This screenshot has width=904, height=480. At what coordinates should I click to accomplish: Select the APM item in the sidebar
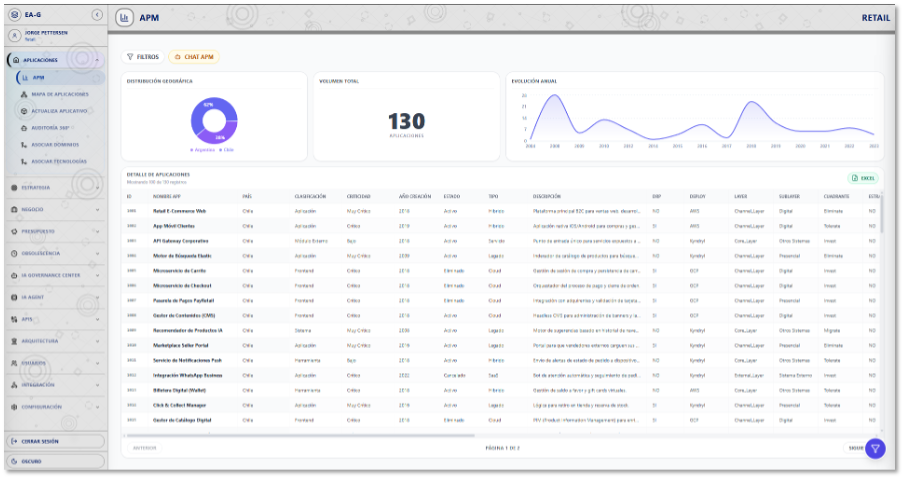click(x=38, y=77)
